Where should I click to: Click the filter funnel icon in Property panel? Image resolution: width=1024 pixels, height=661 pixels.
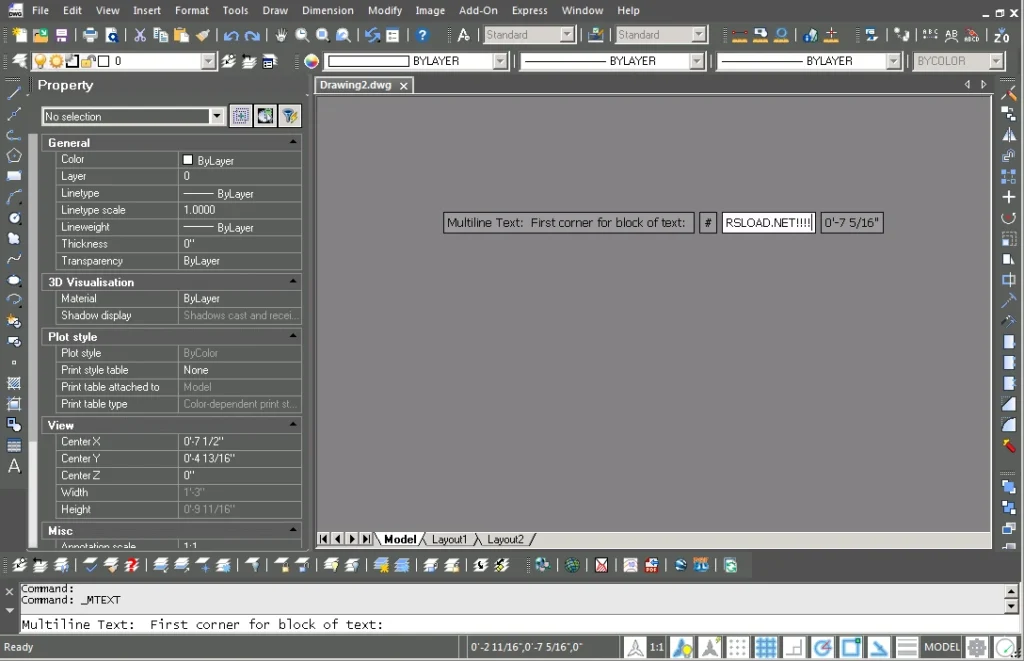289,116
